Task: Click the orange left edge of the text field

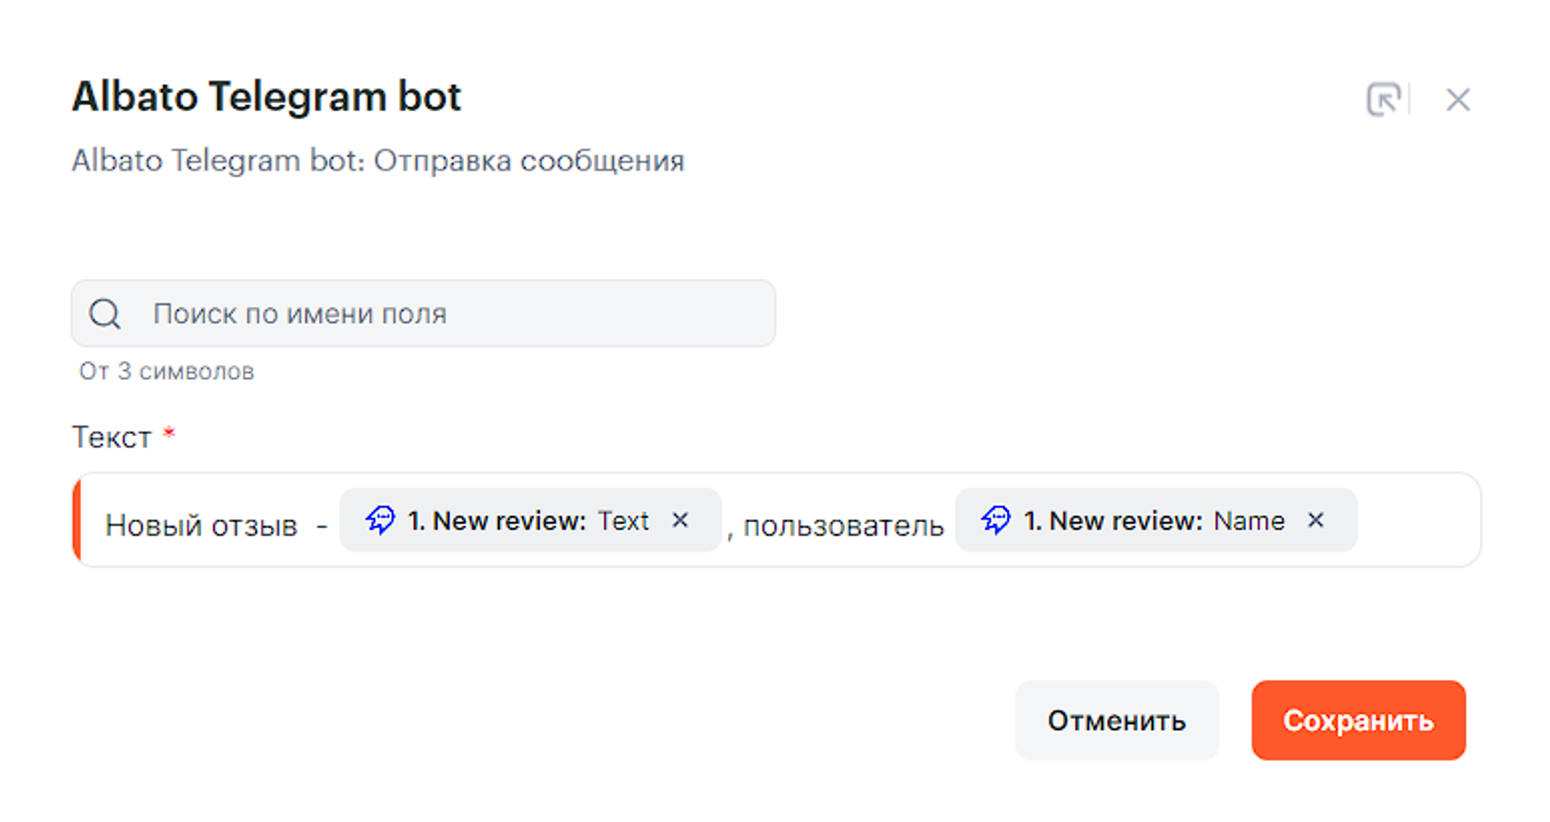Action: 76,520
